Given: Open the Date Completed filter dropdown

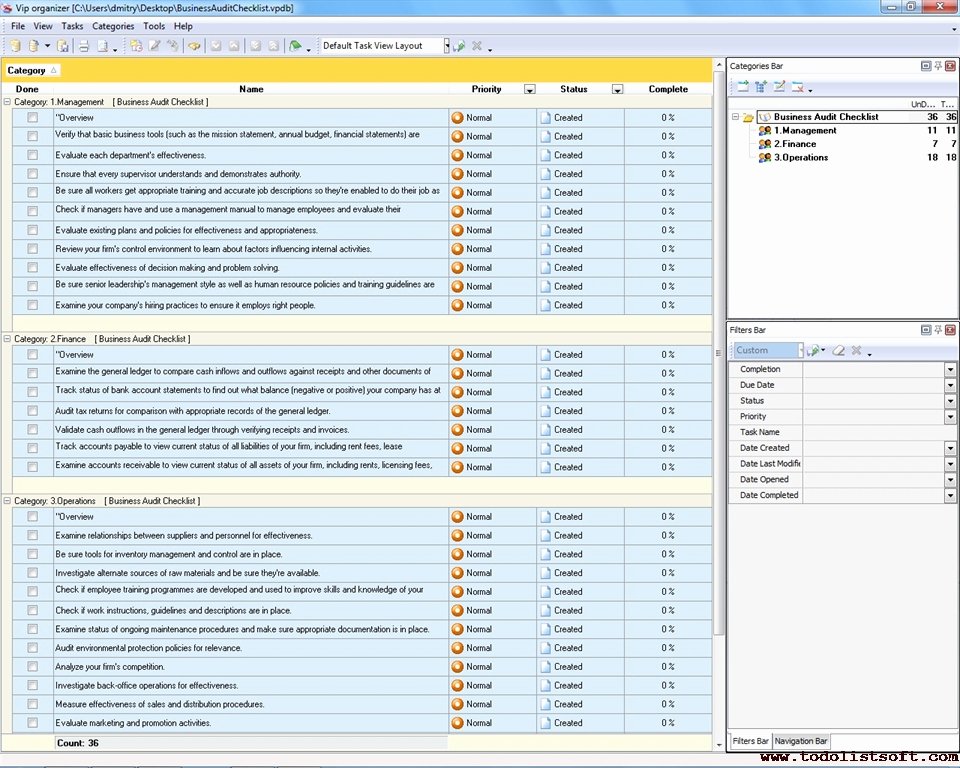Looking at the screenshot, I should 950,495.
